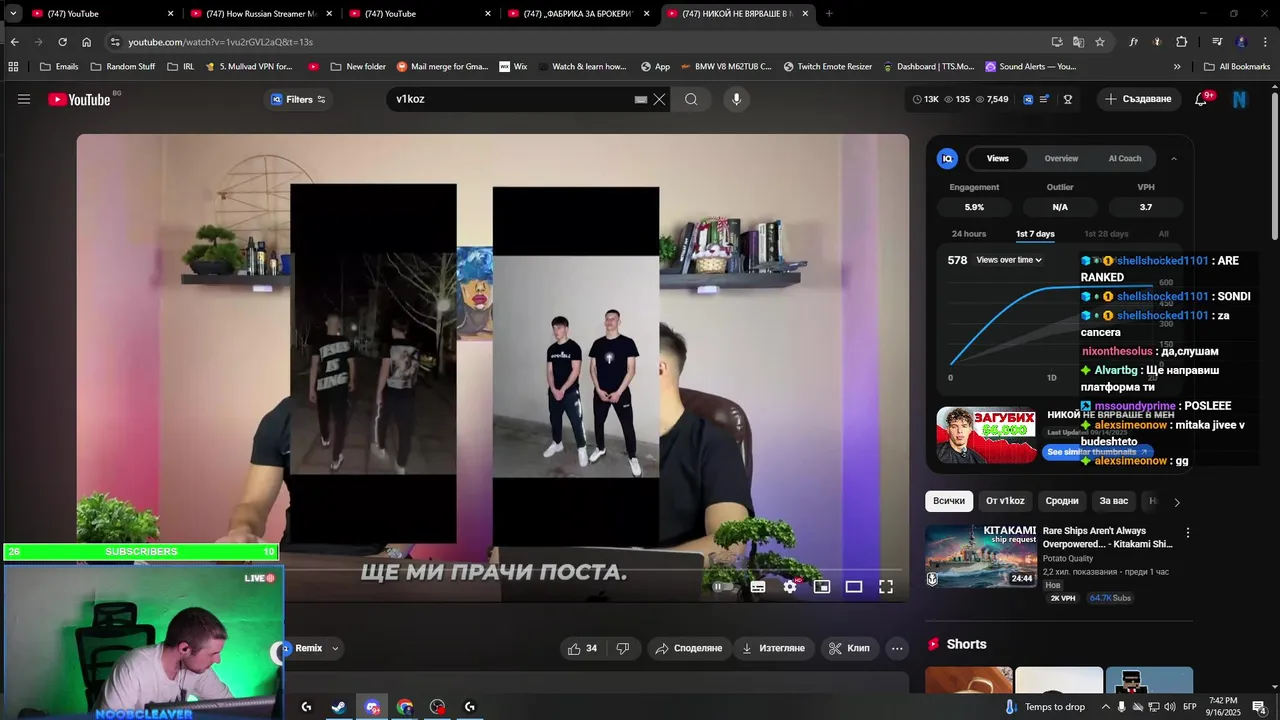Clear the v1koz search text
The image size is (1280, 720).
click(x=659, y=99)
